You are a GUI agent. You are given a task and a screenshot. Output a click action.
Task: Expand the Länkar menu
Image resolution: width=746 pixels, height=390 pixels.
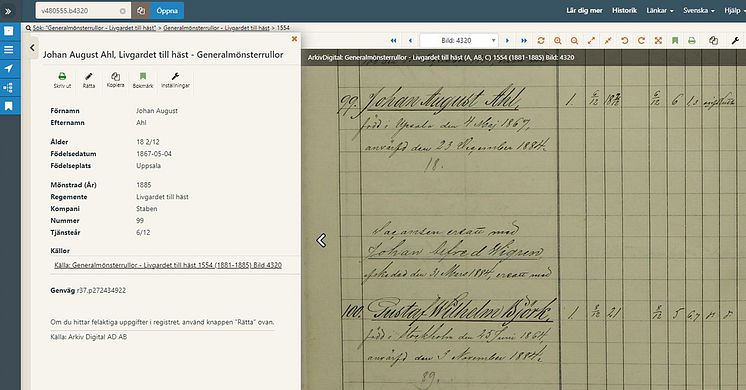[659, 10]
